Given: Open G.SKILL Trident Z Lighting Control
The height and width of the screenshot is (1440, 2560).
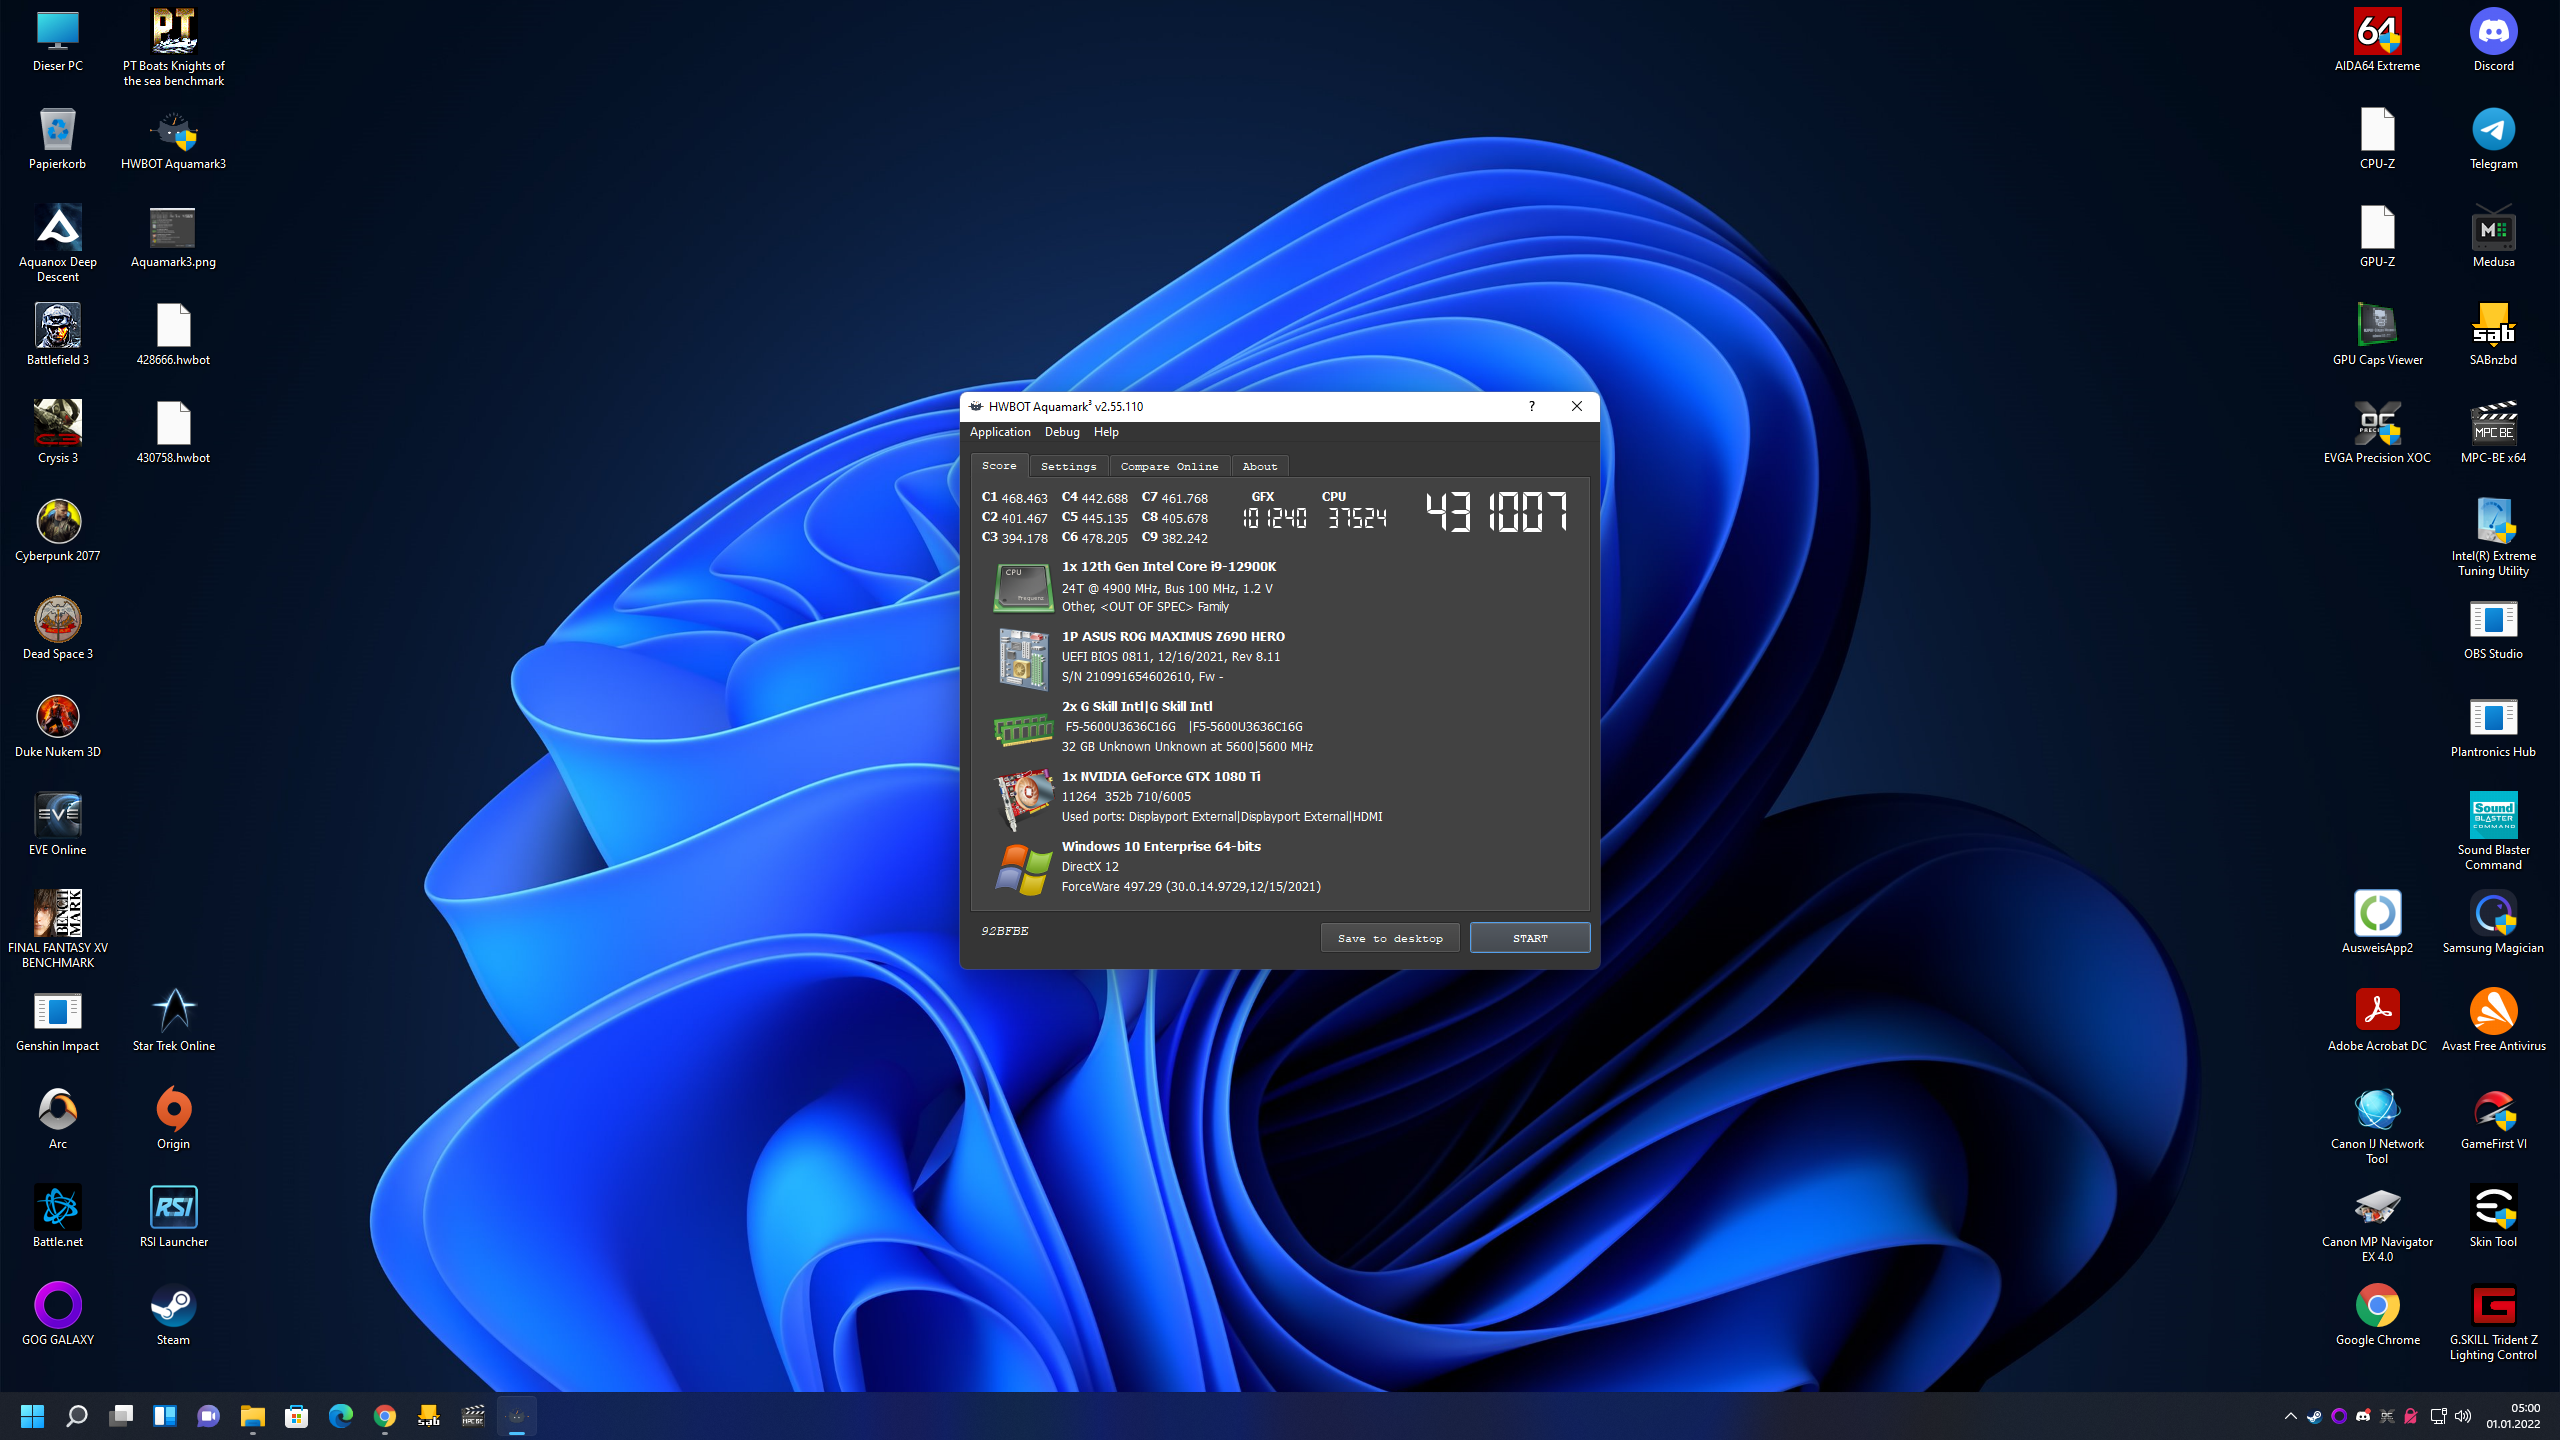Looking at the screenshot, I should click(x=2493, y=1324).
